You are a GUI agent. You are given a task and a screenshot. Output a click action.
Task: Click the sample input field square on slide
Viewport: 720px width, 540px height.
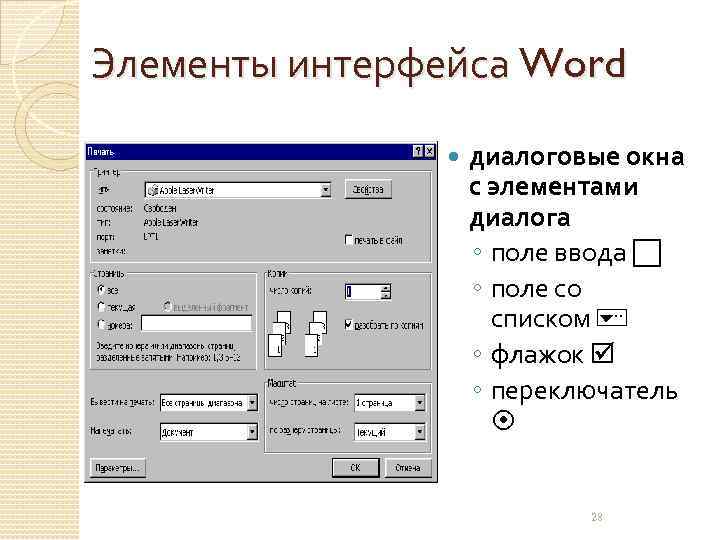647,253
